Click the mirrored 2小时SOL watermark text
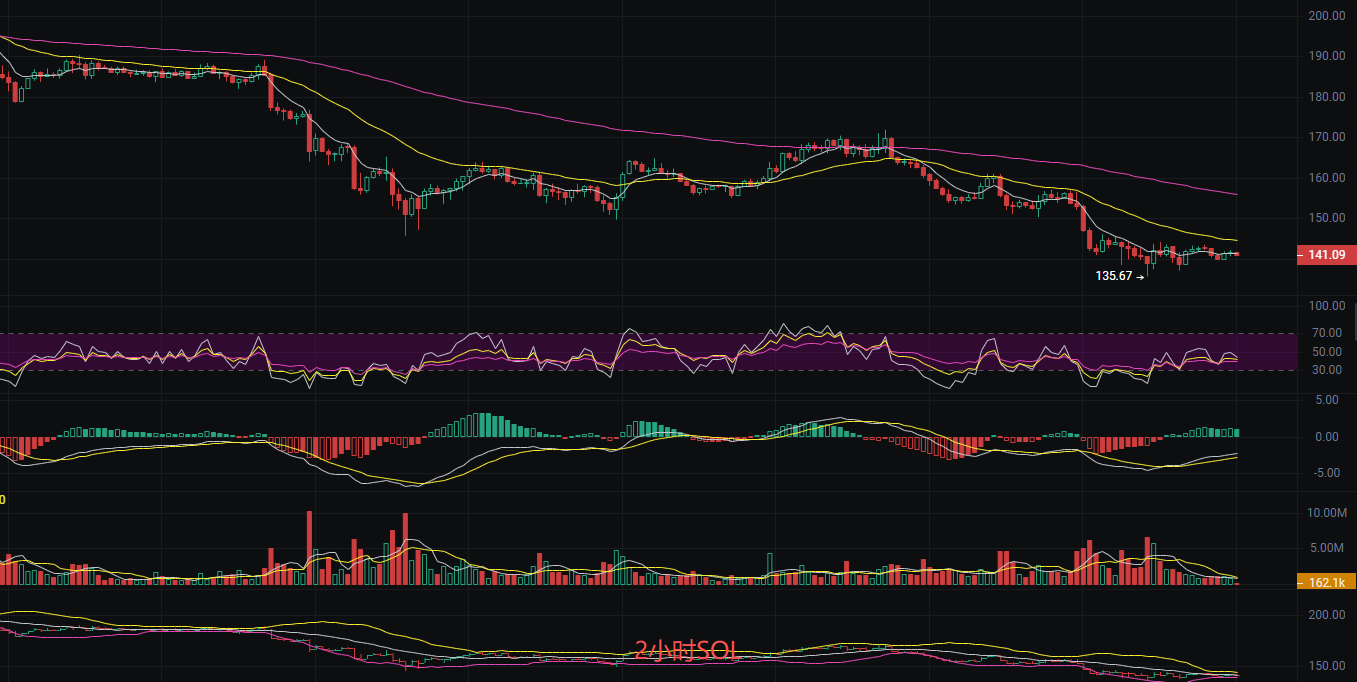This screenshot has width=1357, height=682. [685, 651]
